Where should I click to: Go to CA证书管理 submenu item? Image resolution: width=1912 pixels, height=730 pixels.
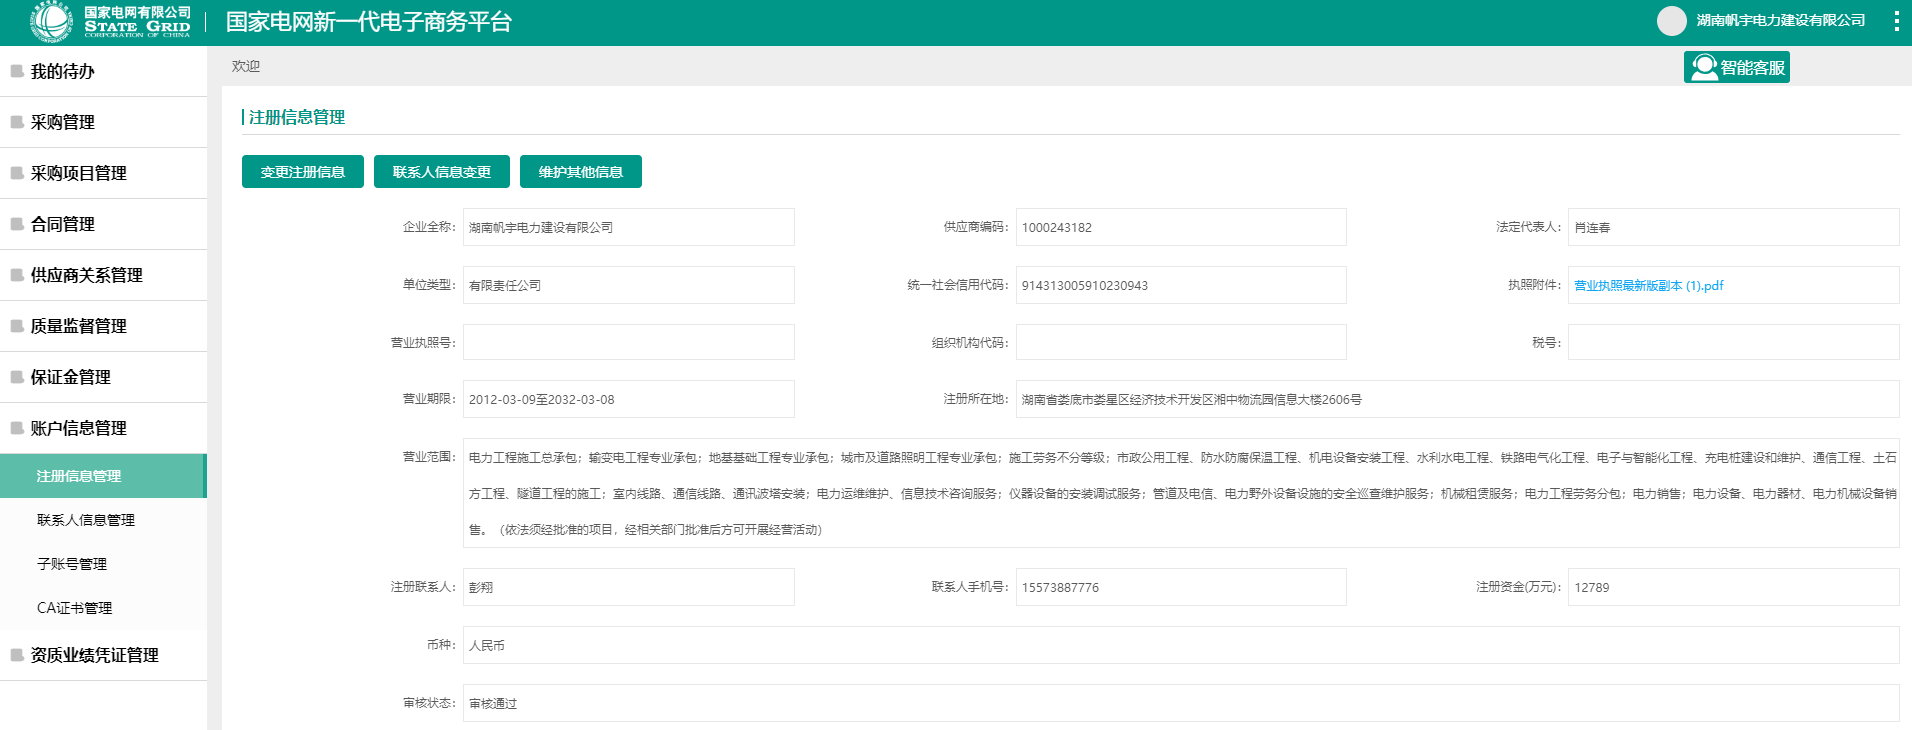pyautogui.click(x=75, y=608)
